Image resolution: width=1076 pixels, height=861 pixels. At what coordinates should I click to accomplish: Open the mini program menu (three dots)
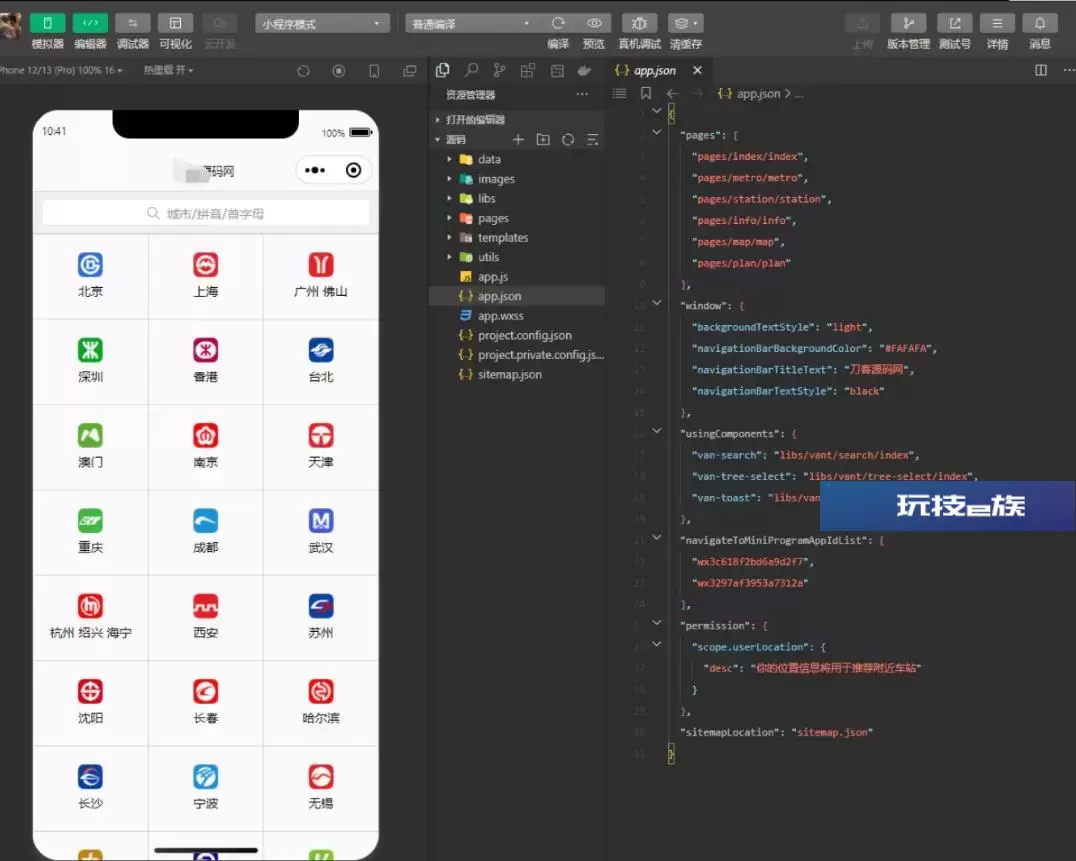pyautogui.click(x=315, y=170)
